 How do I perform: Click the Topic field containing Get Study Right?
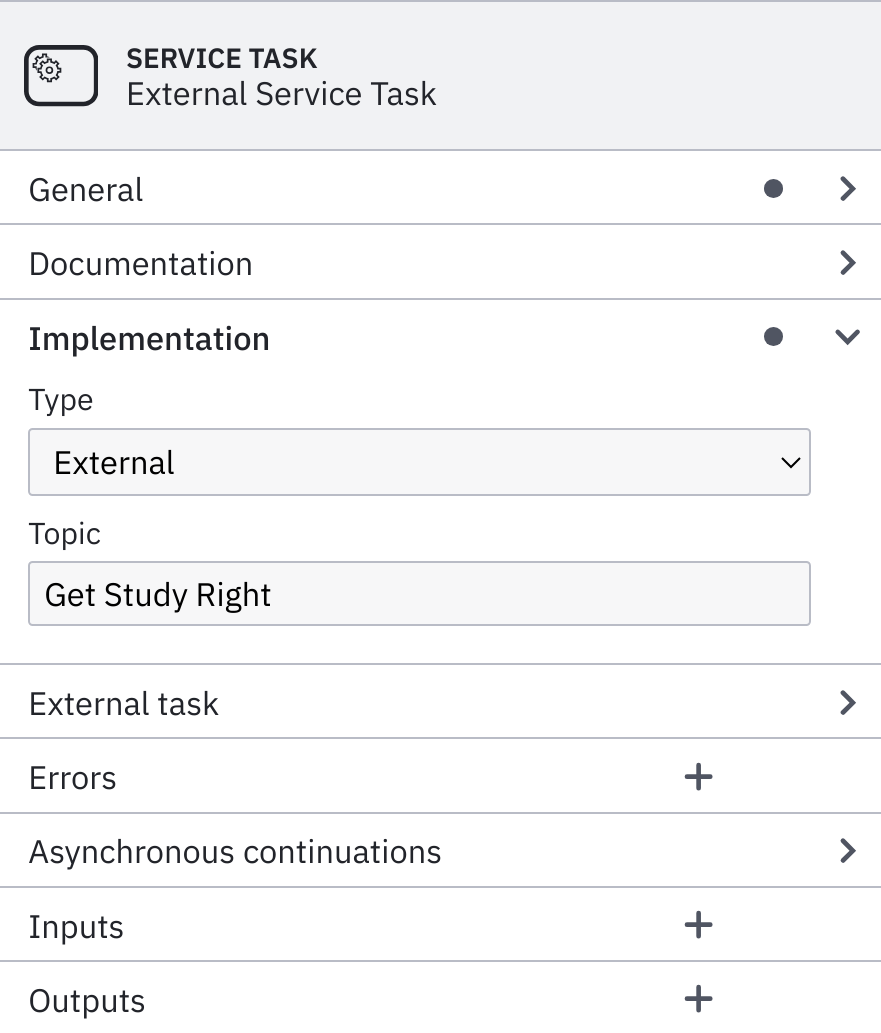point(419,594)
